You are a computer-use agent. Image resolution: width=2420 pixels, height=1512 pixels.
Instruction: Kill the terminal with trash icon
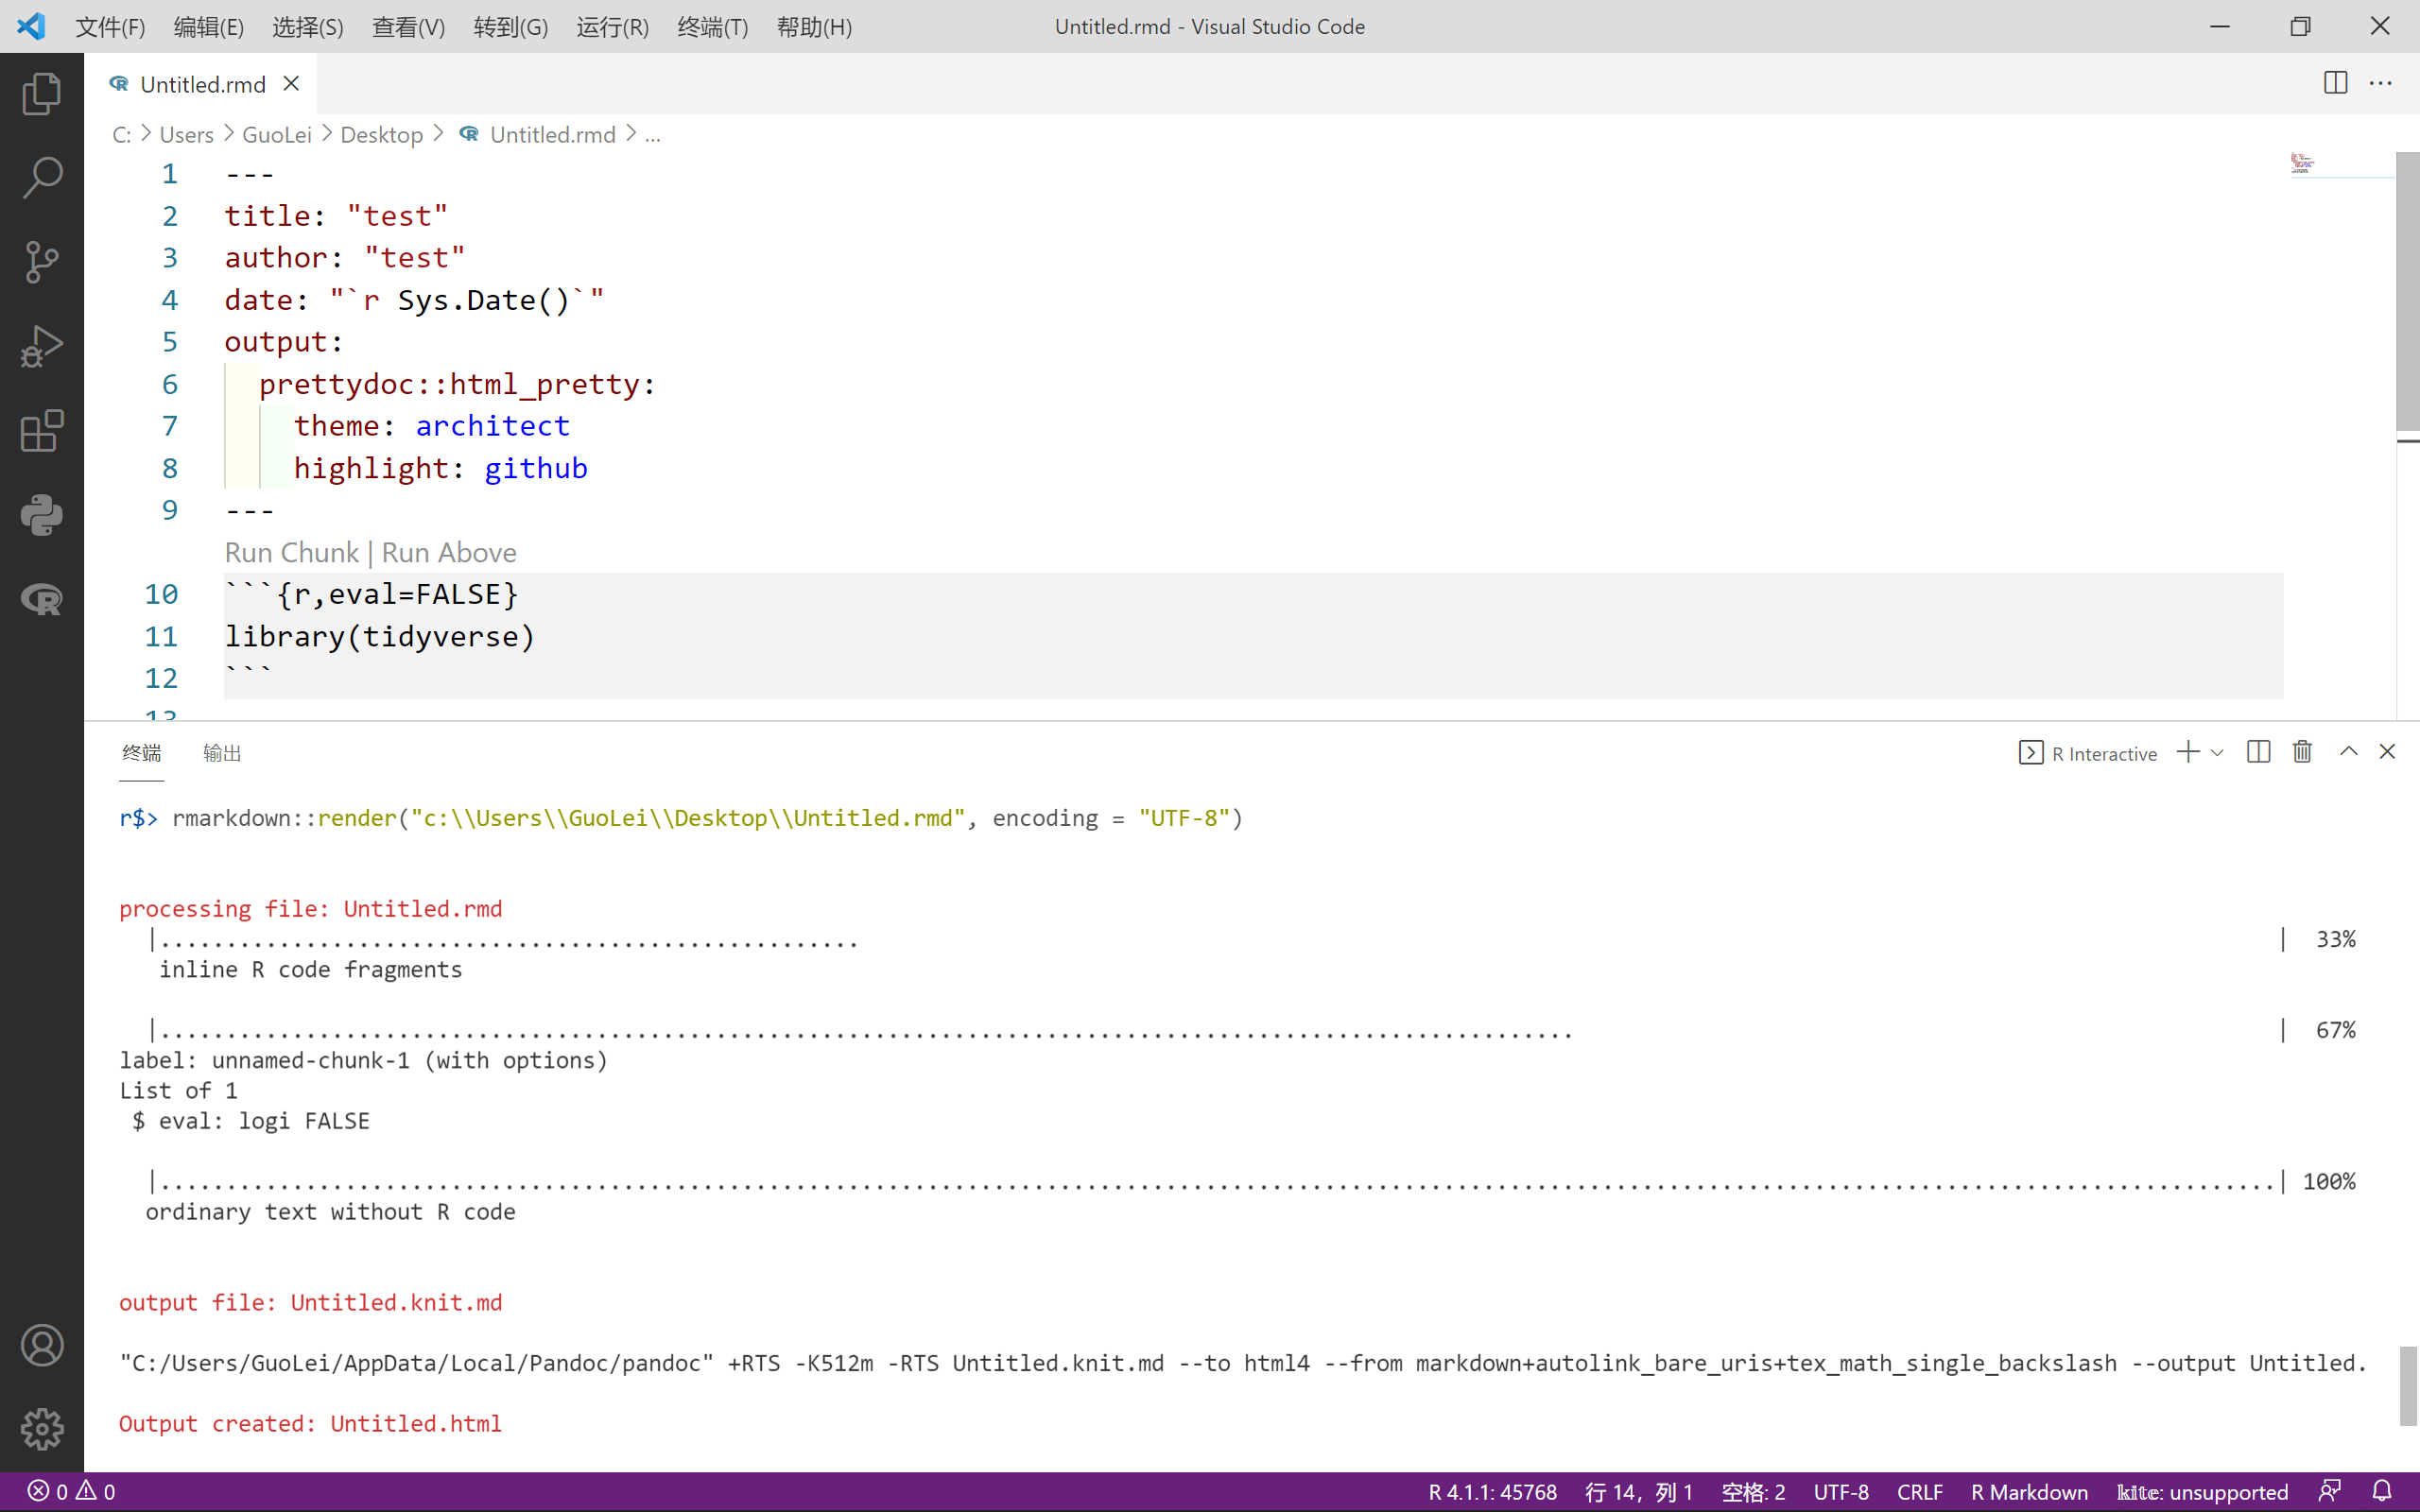pos(2302,752)
